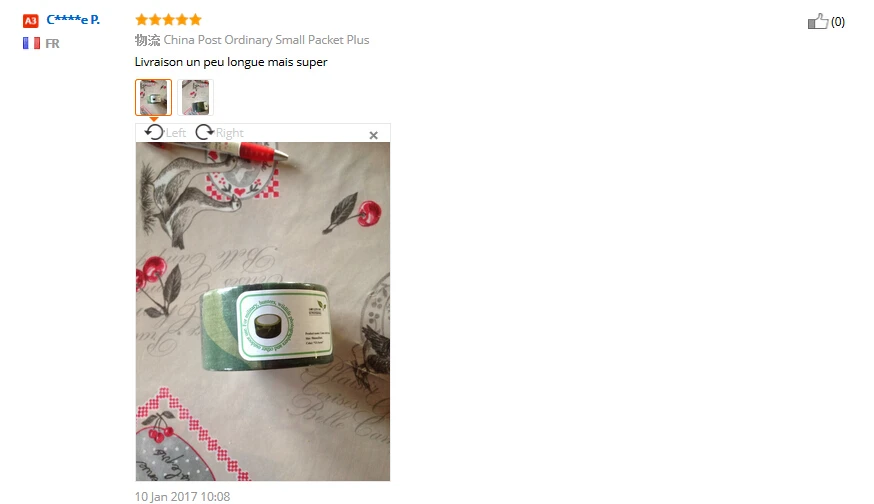874x504 pixels.
Task: Click the review text 'Livraison un peu longue'
Action: tap(200, 62)
